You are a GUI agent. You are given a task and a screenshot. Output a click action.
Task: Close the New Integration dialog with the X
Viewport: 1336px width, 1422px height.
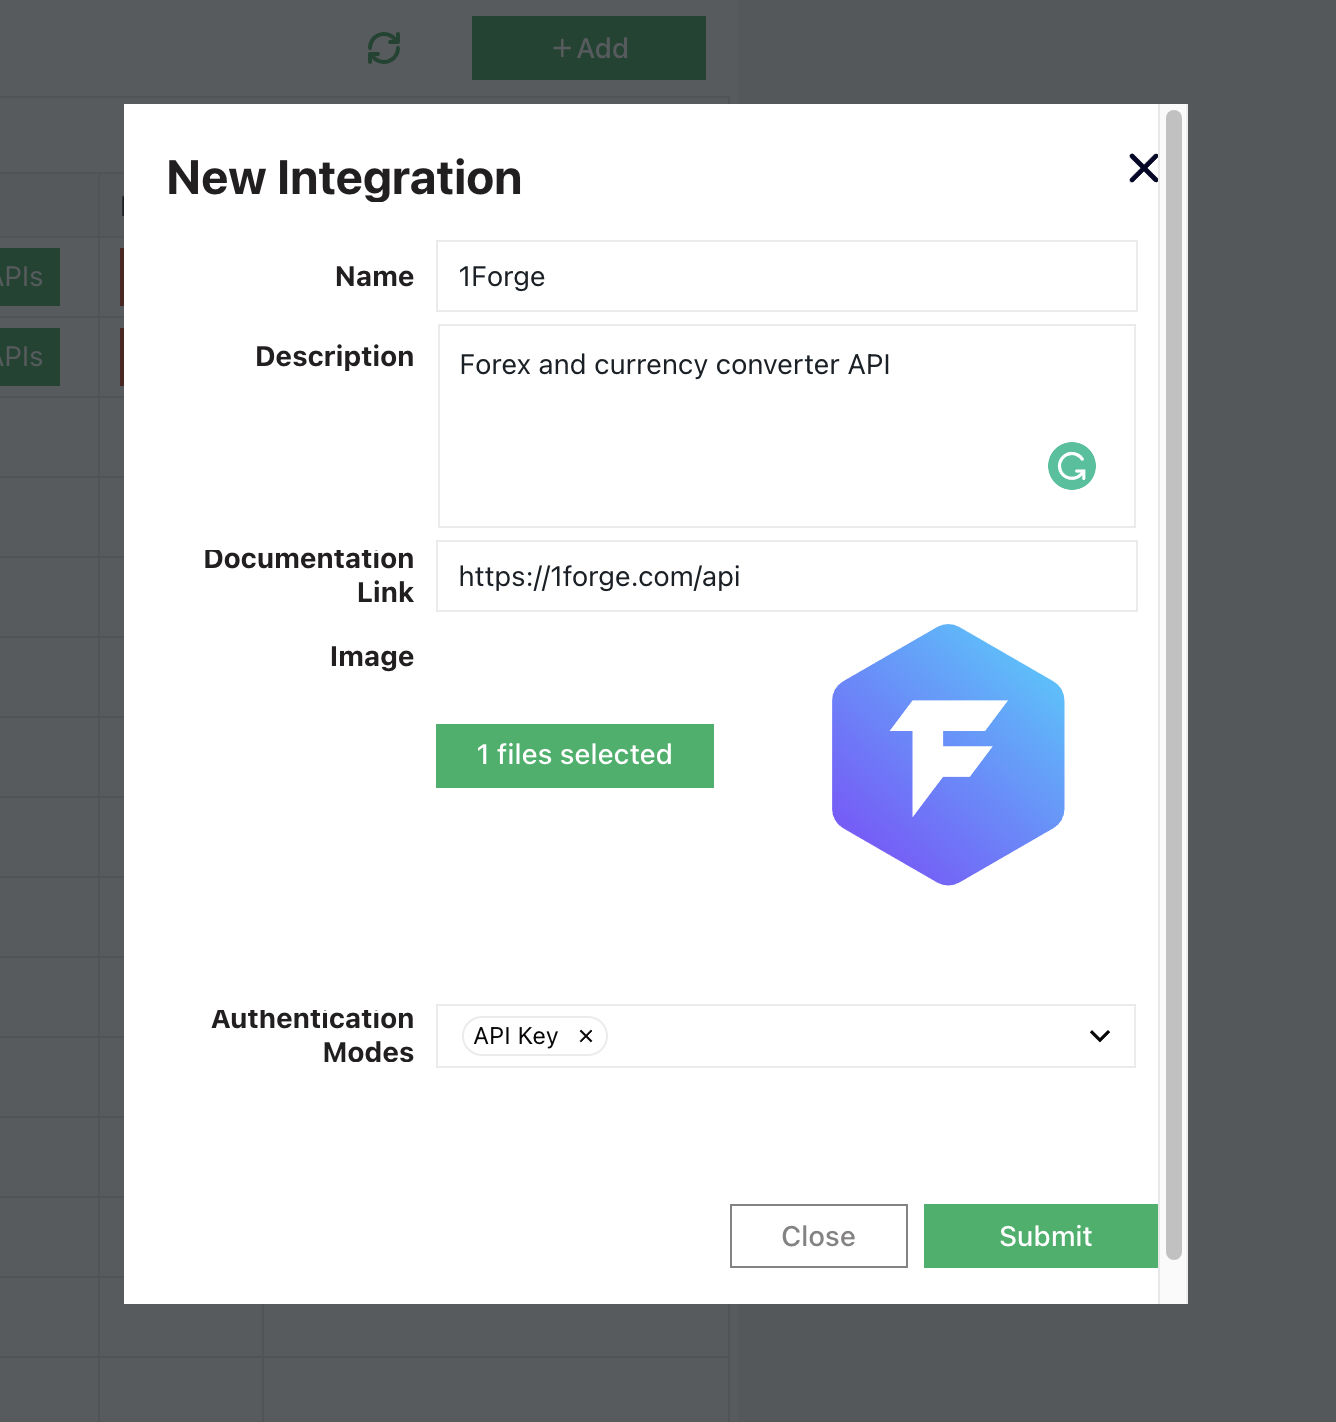(x=1143, y=168)
